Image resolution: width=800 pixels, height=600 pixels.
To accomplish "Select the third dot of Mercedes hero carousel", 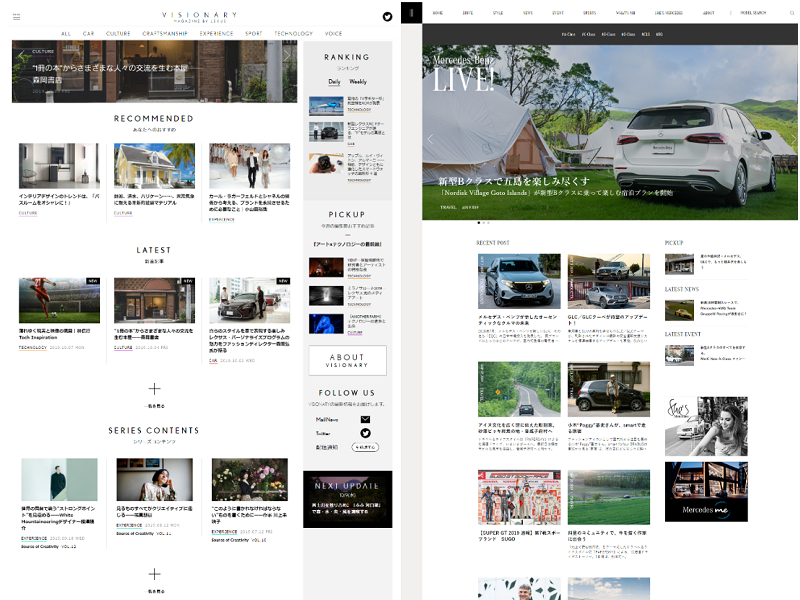I will (488, 222).
